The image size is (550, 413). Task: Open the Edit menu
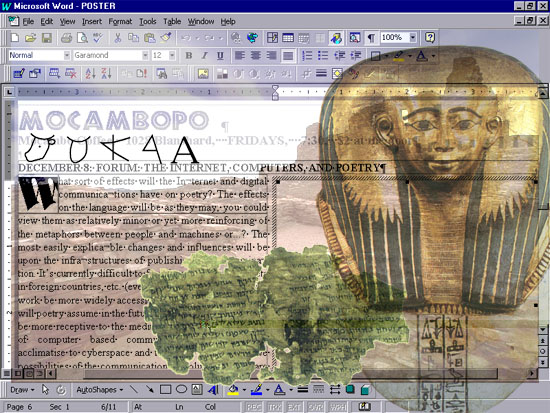click(x=47, y=22)
